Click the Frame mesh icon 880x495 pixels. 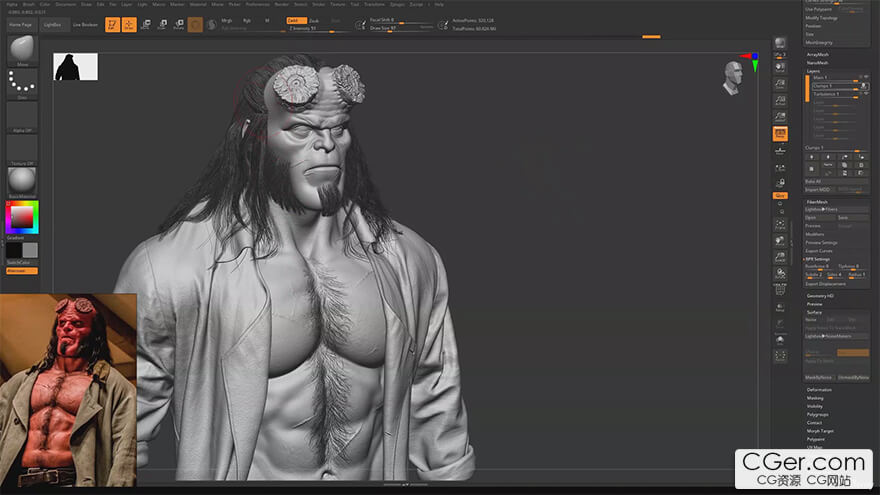[x=780, y=224]
